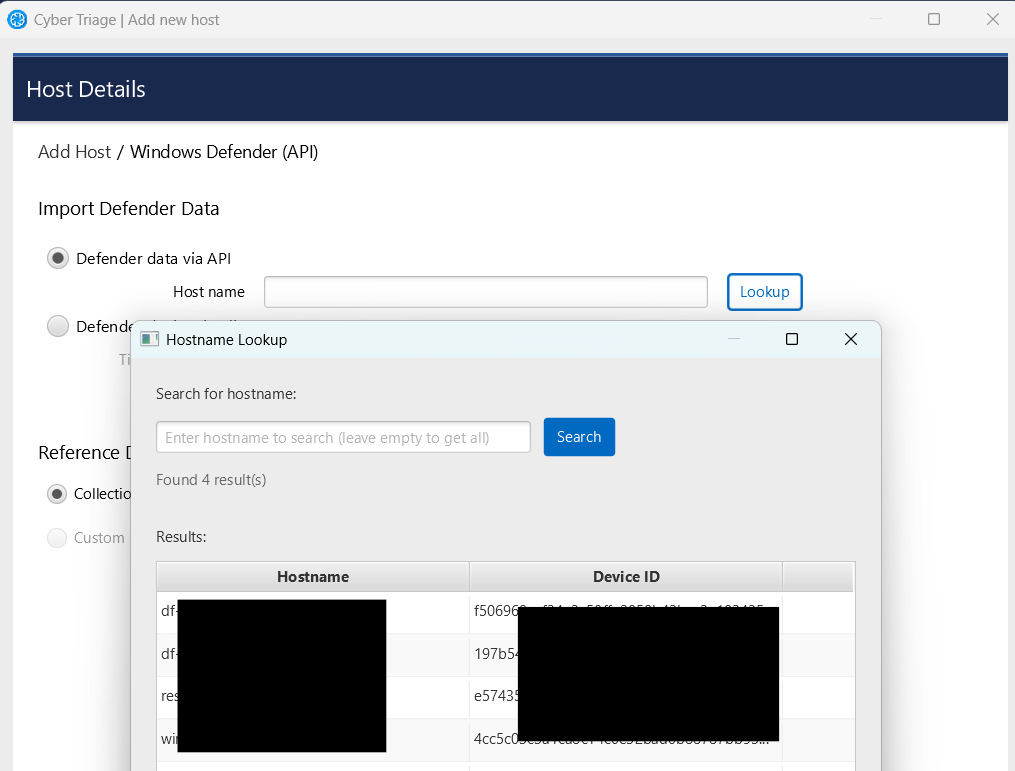
Task: Select the Collection radio button under Reference
Action: [57, 493]
